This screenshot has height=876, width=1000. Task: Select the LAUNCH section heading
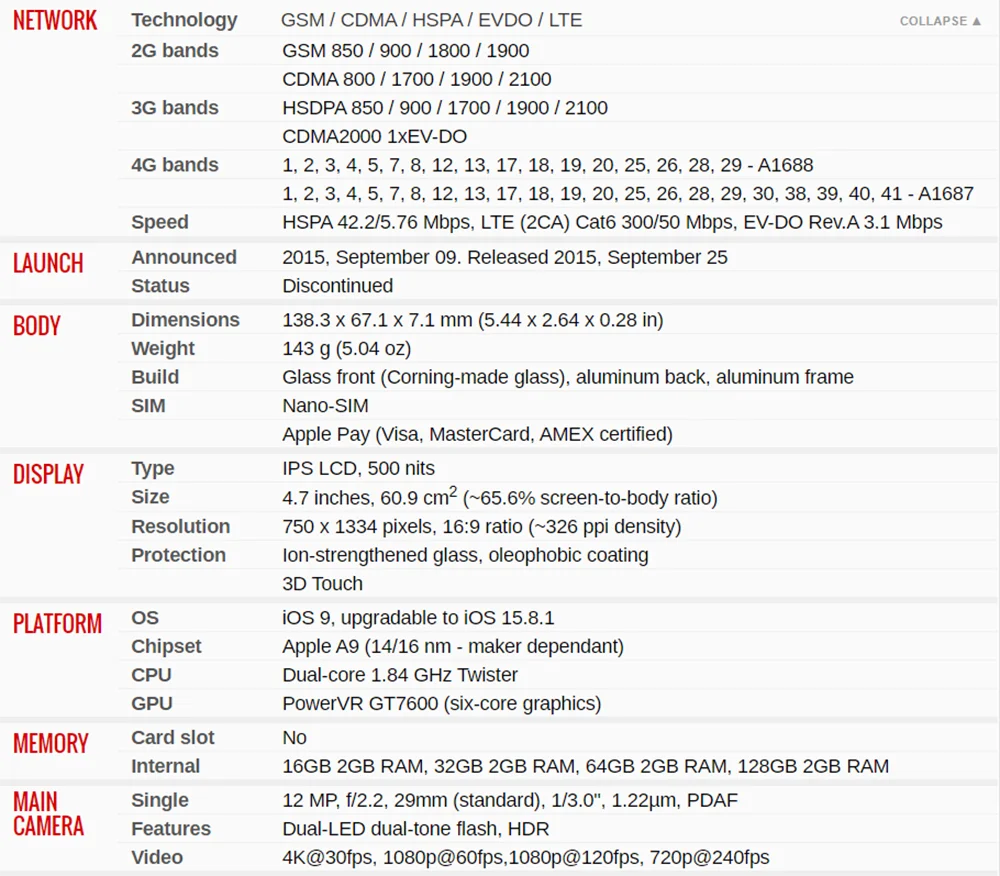click(48, 263)
